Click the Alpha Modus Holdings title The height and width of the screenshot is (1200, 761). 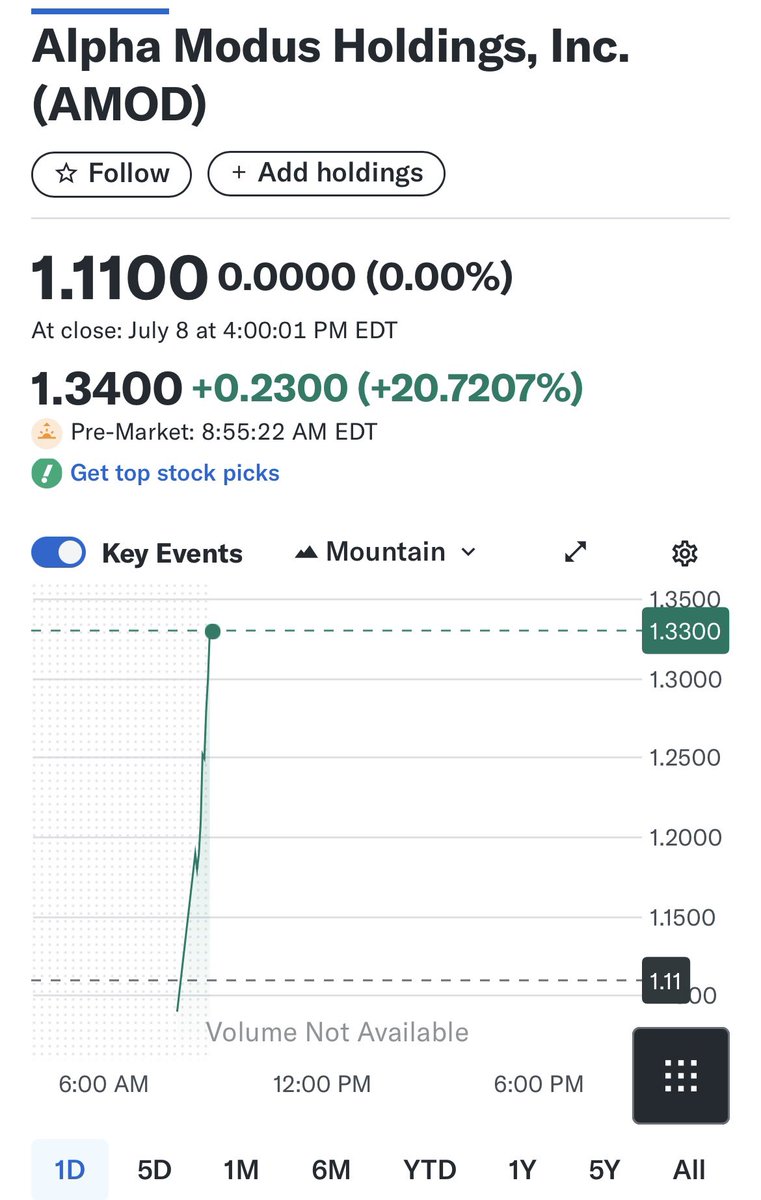pyautogui.click(x=331, y=77)
